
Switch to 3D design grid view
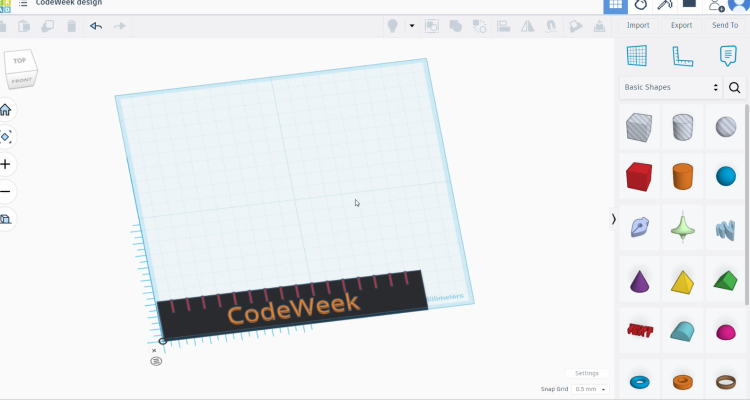[616, 5]
